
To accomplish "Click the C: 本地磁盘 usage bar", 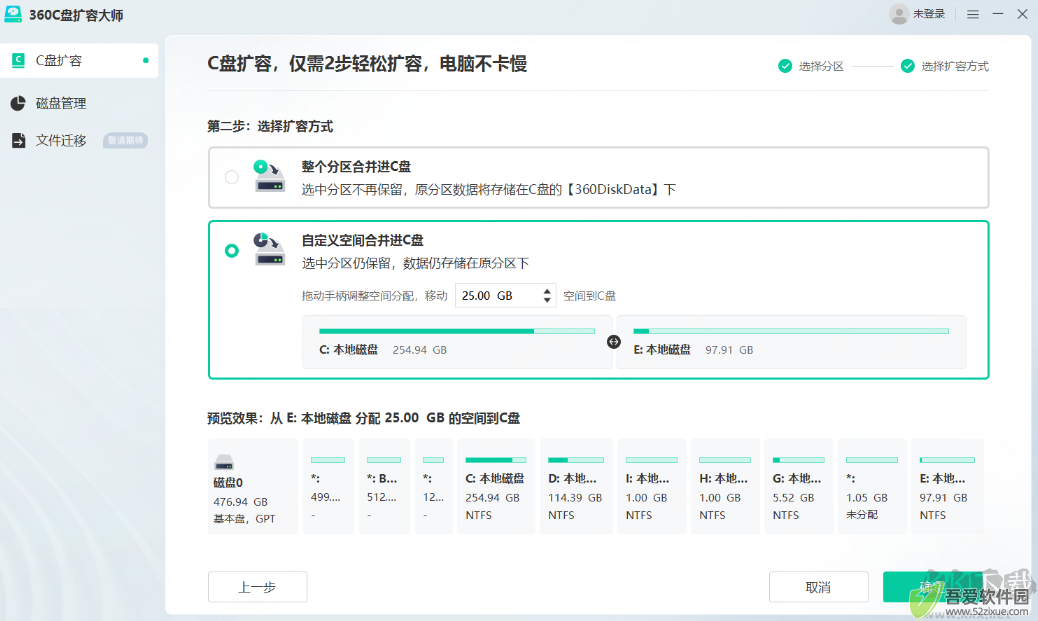I will [457, 331].
